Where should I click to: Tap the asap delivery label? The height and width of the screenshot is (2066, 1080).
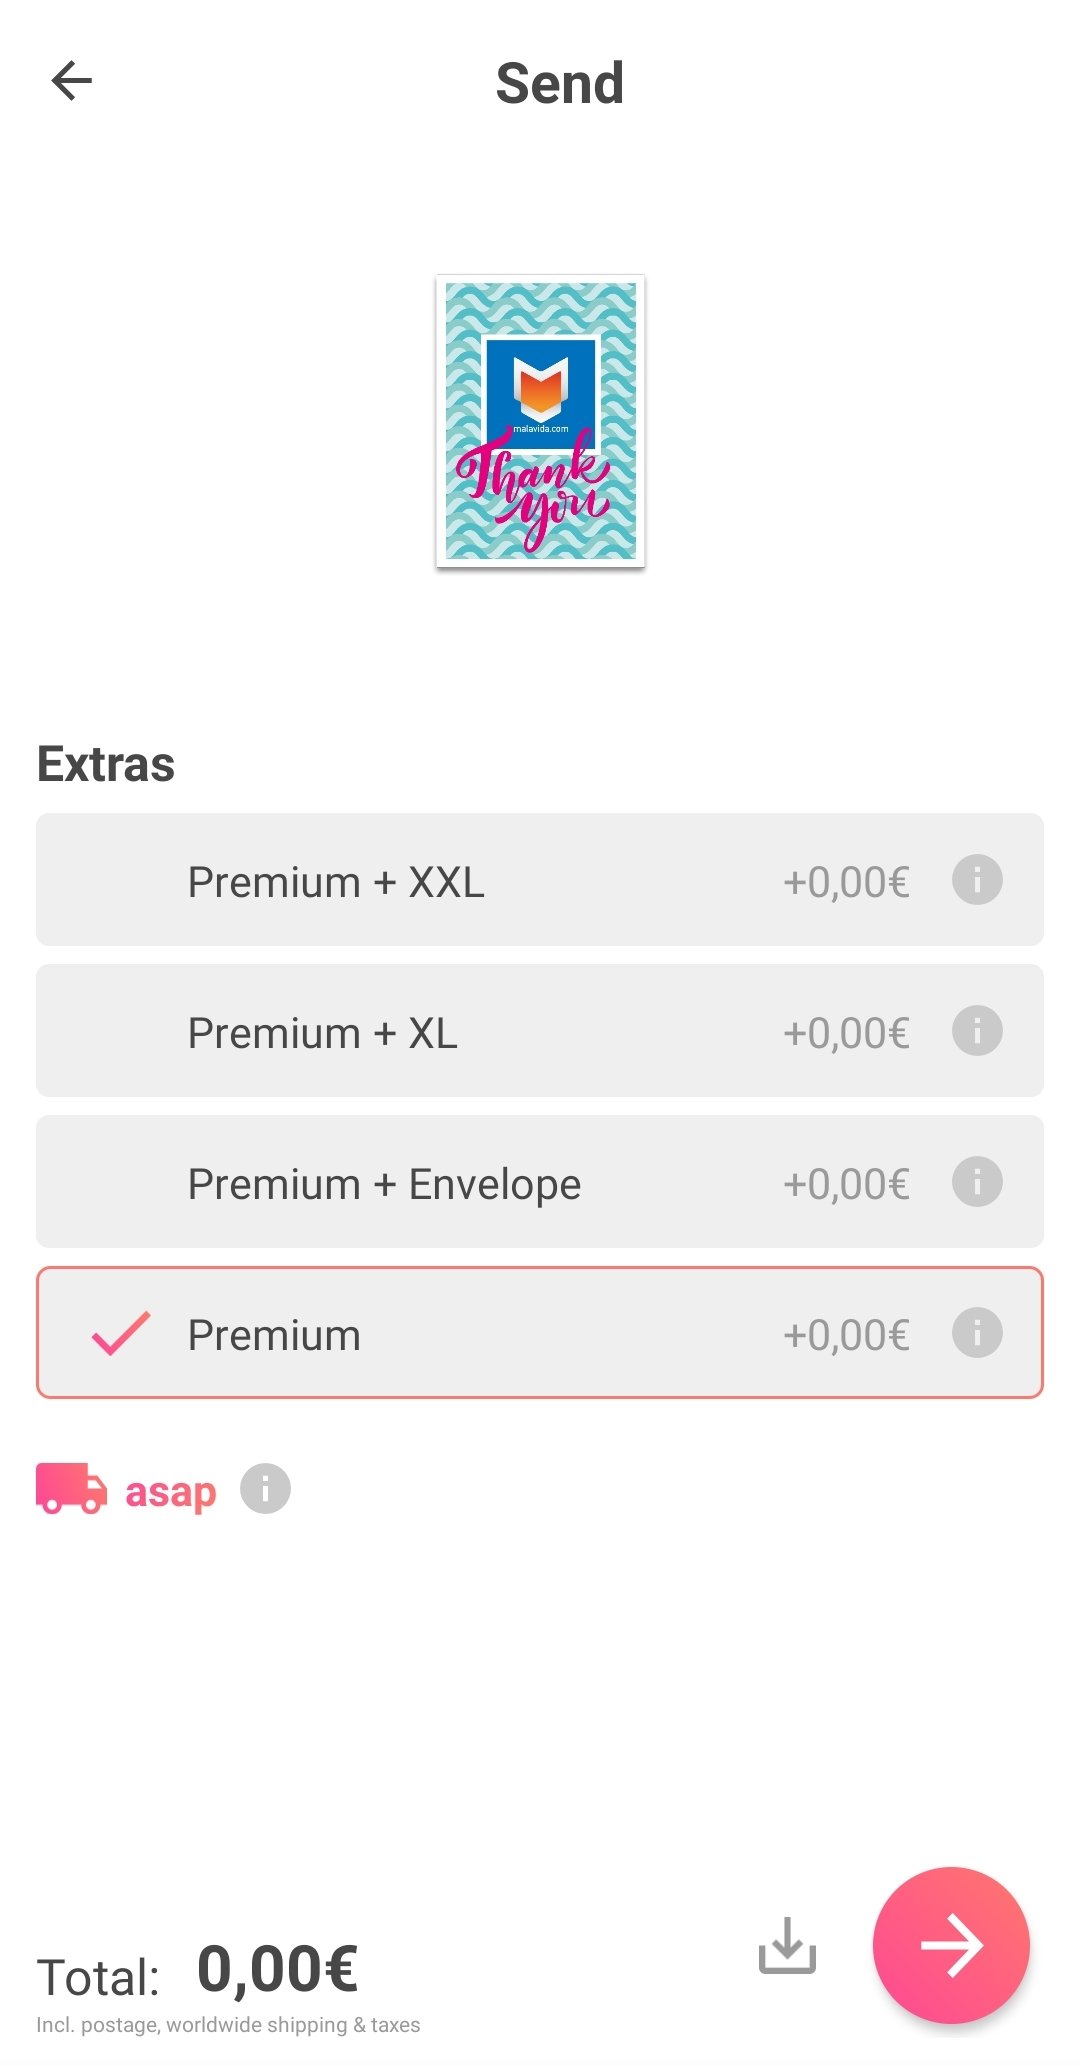point(170,1491)
